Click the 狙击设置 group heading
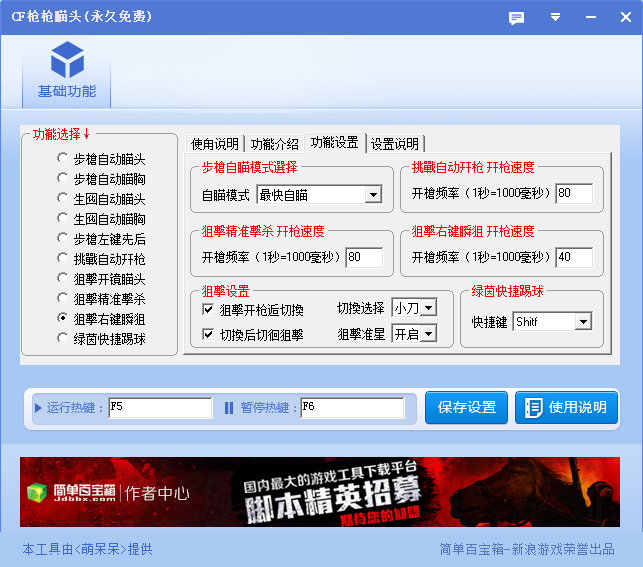The image size is (643, 567). pyautogui.click(x=225, y=291)
